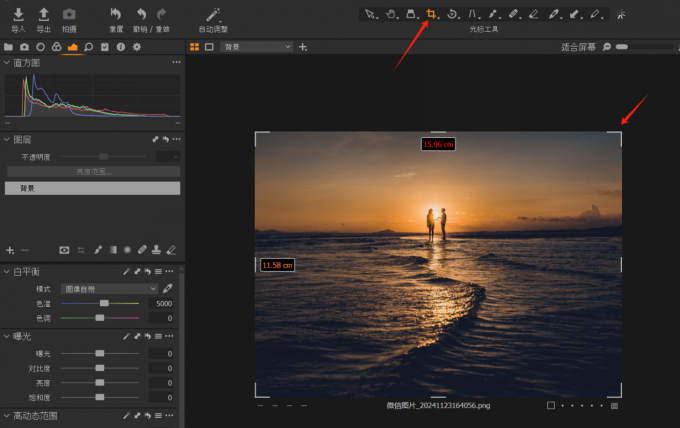The image size is (680, 428).
Task: Click the starburst icon right of cursor tools
Action: (x=621, y=14)
